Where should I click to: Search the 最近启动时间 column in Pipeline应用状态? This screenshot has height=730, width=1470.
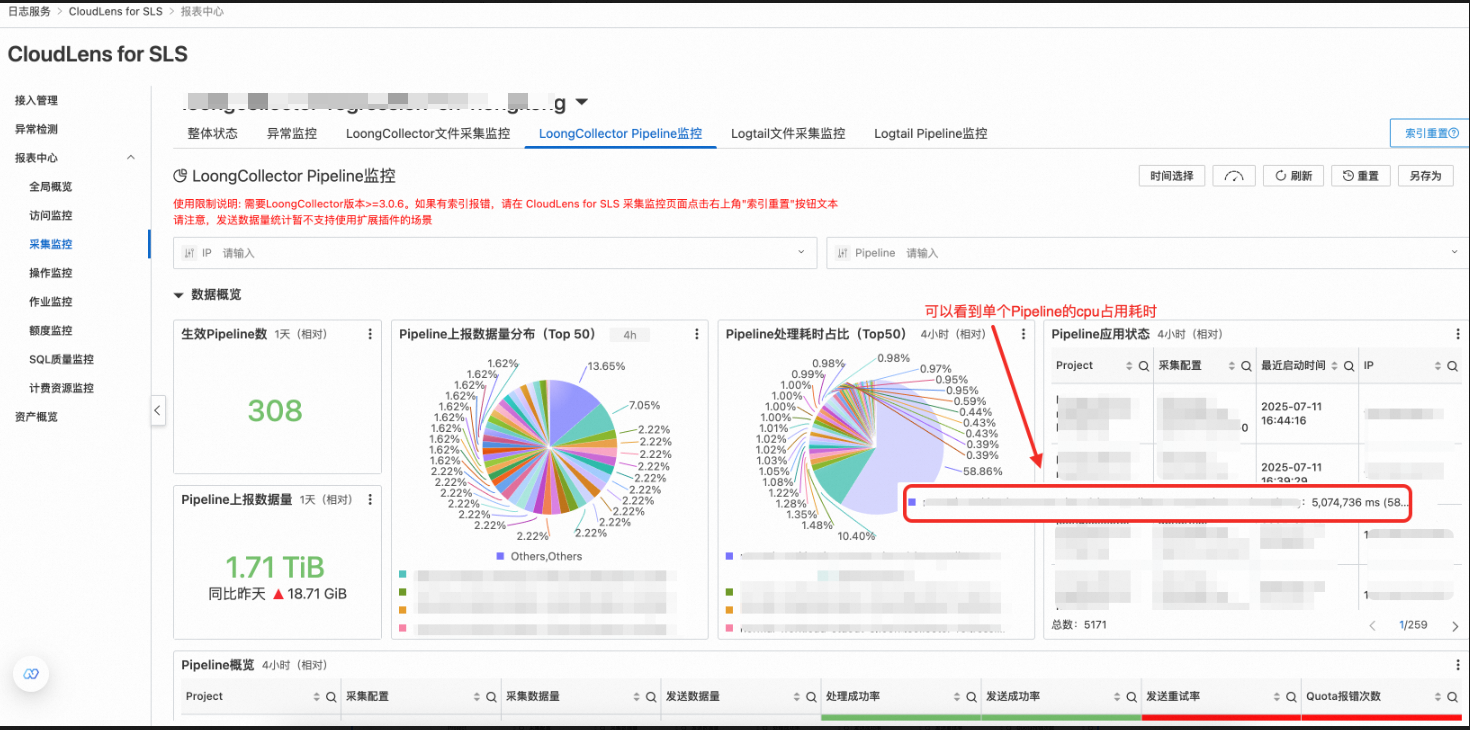click(1349, 366)
